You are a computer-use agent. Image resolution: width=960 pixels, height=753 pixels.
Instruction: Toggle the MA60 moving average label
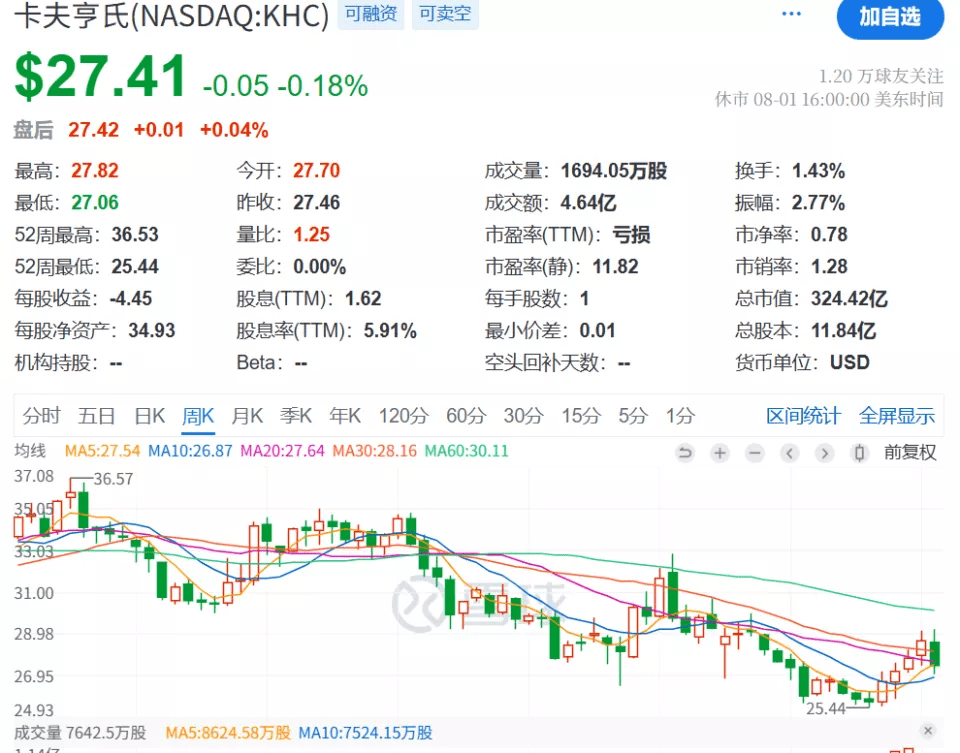point(466,452)
